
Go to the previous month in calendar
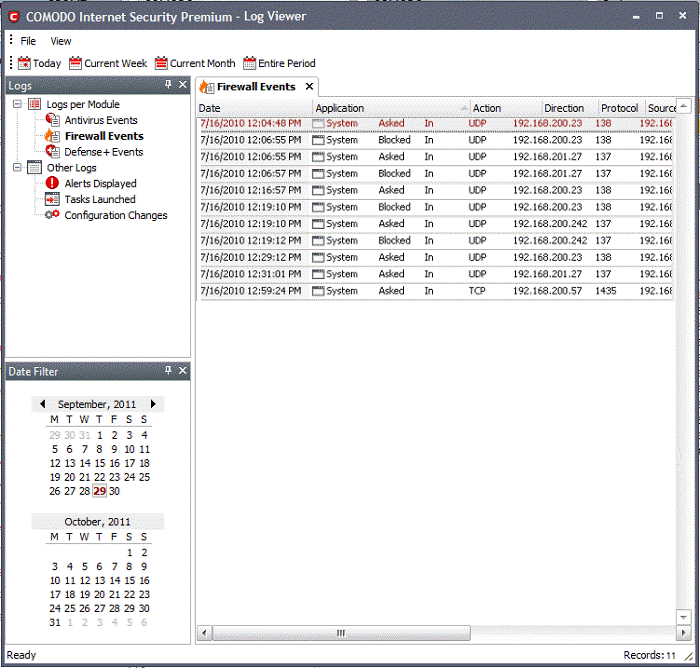(43, 404)
